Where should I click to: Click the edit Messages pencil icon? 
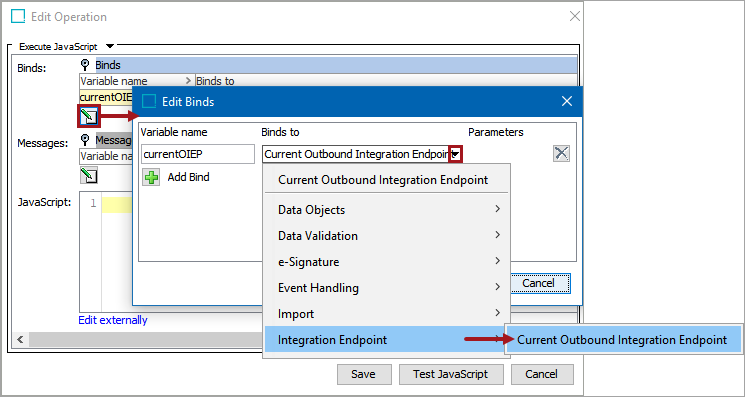(x=88, y=175)
